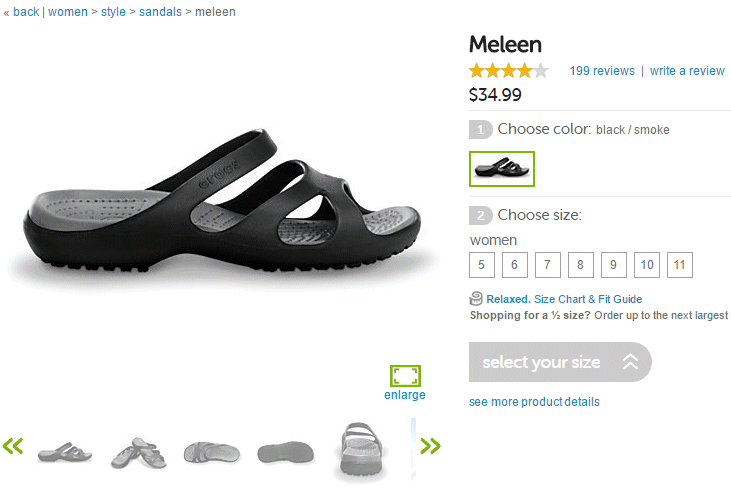Open the 'style' breadcrumb link
This screenshot has width=731, height=492.
pyautogui.click(x=113, y=12)
